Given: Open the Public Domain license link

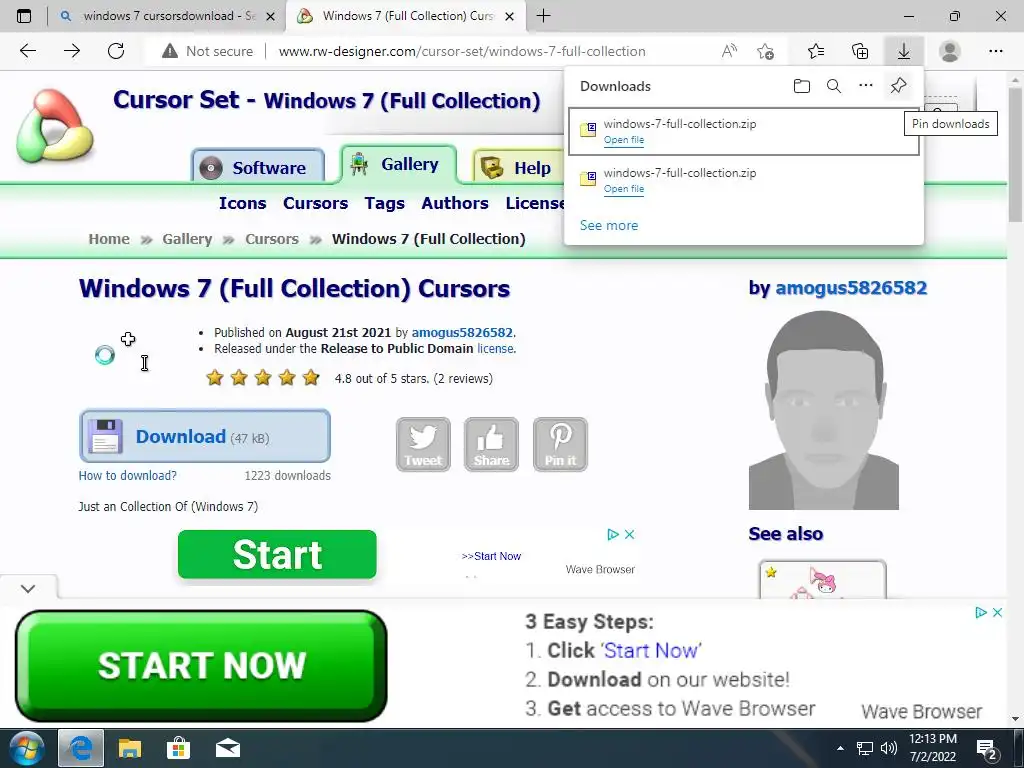Looking at the screenshot, I should (x=495, y=349).
